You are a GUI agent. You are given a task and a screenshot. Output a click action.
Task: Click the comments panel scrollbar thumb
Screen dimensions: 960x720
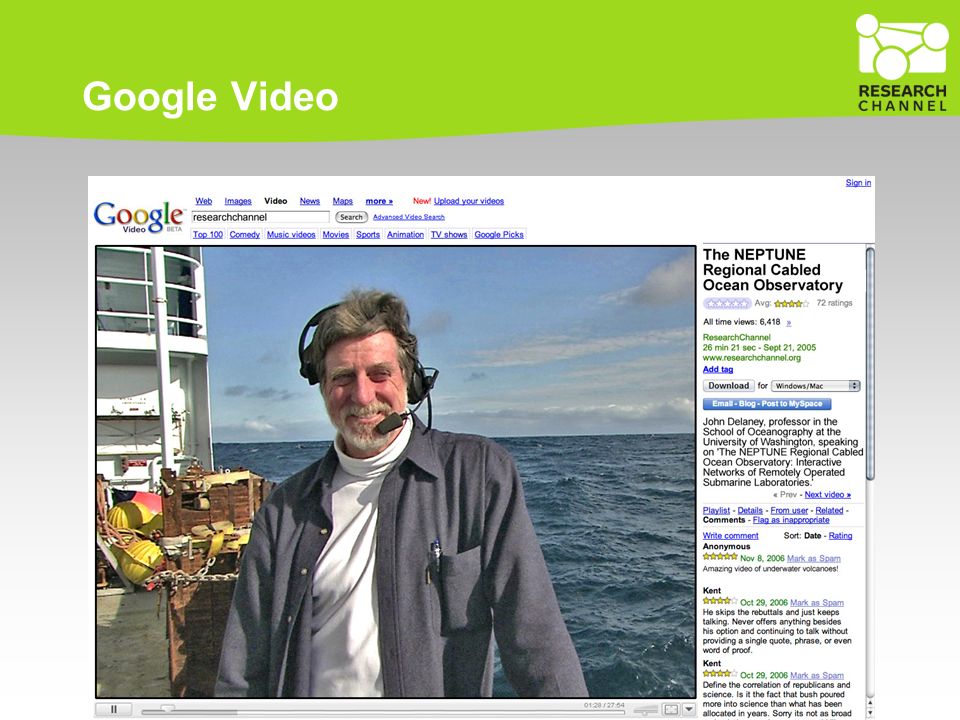tap(870, 364)
